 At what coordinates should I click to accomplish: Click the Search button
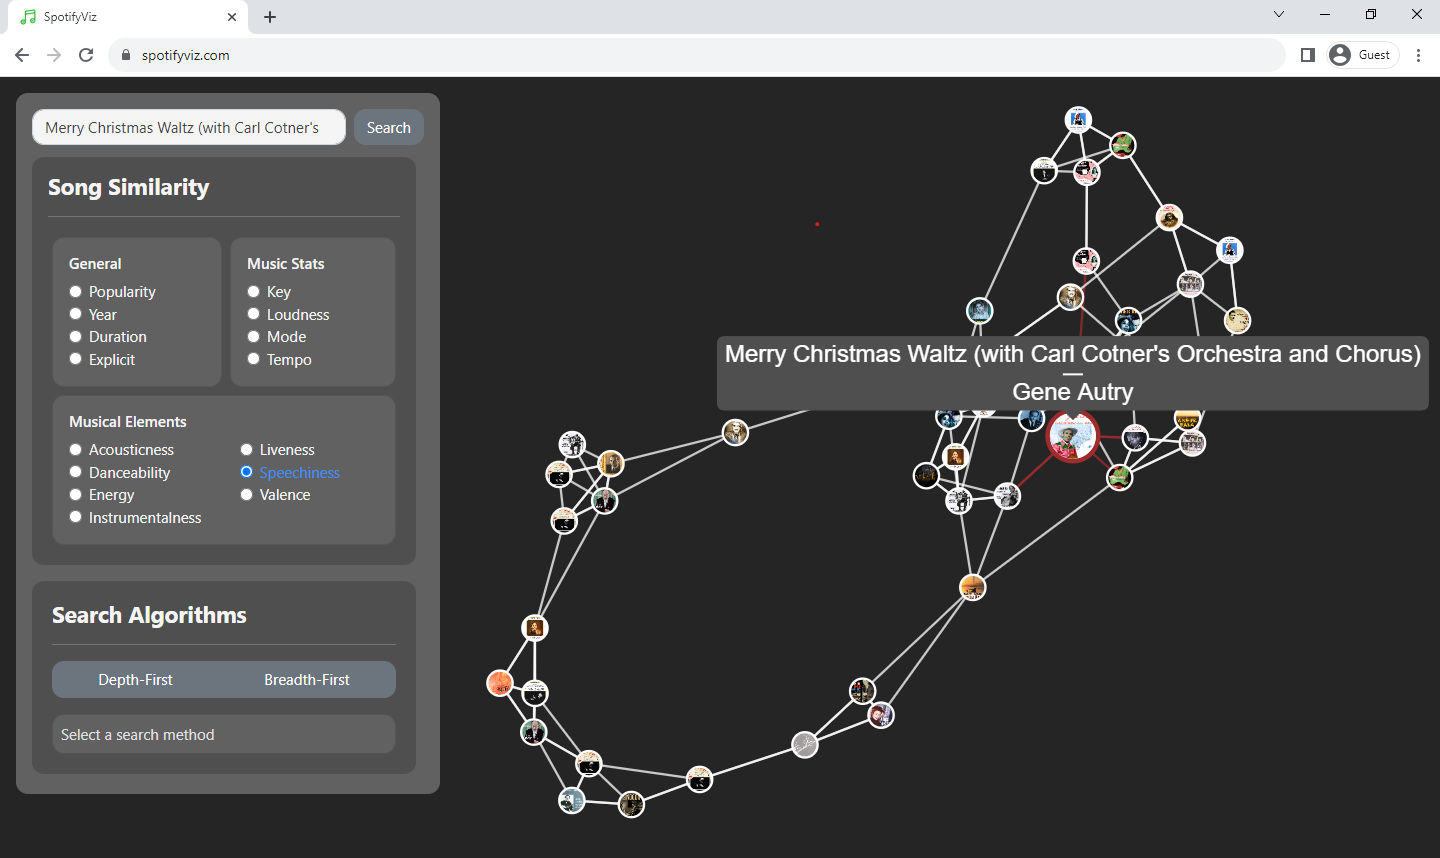(x=388, y=127)
